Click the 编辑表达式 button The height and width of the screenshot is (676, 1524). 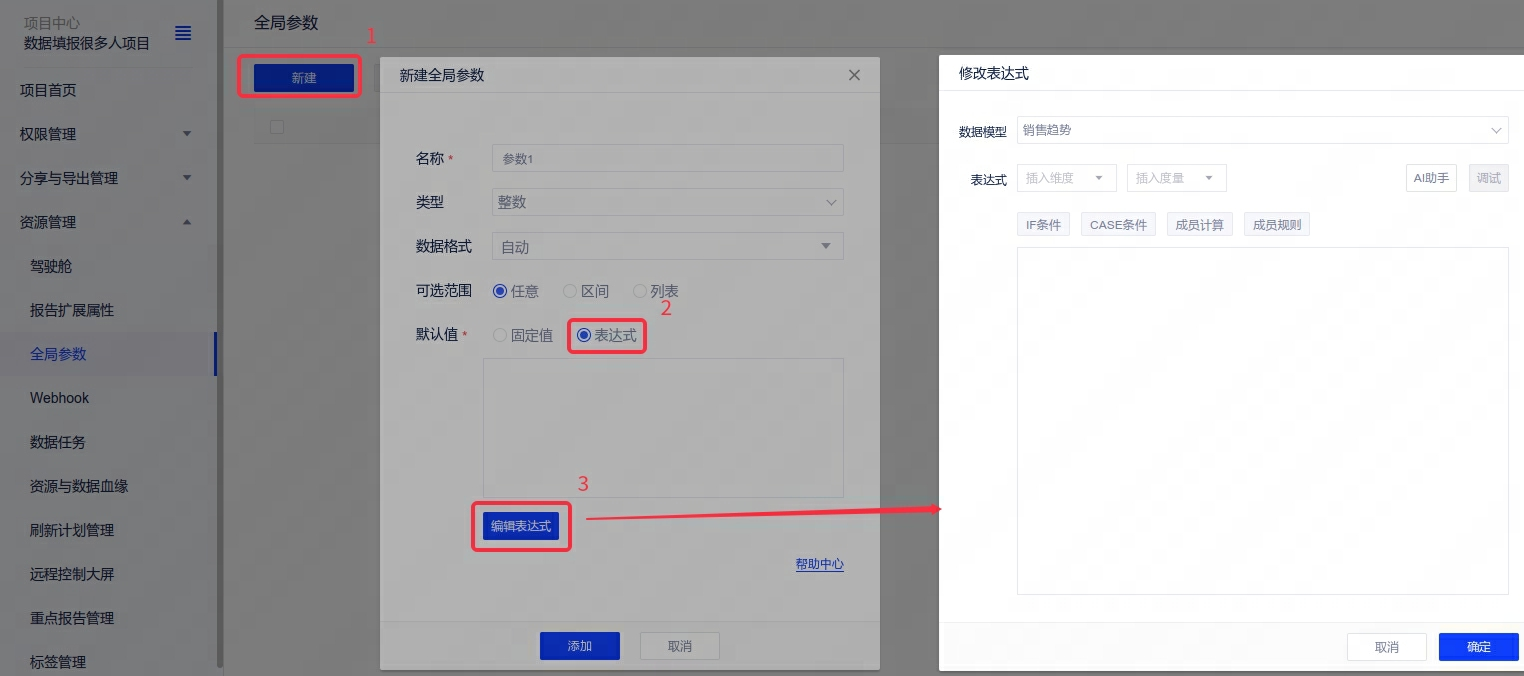click(x=521, y=526)
